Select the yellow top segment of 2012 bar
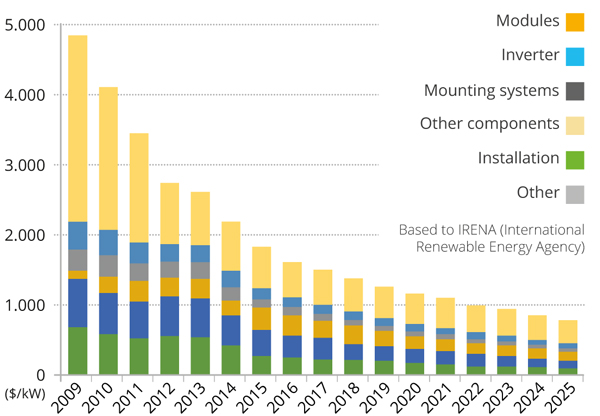This screenshot has height=416, width=600. pos(171,213)
